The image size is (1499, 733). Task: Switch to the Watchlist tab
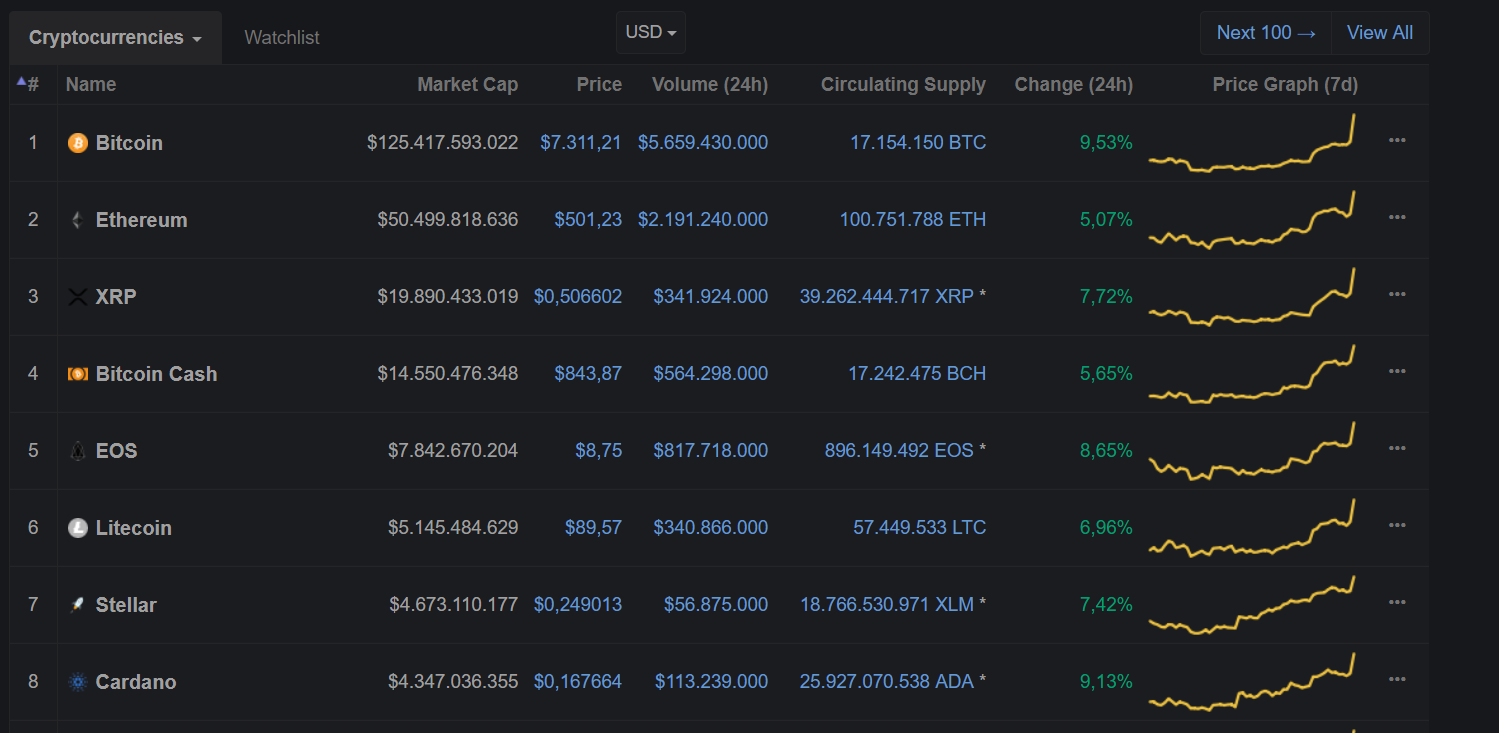tap(282, 38)
